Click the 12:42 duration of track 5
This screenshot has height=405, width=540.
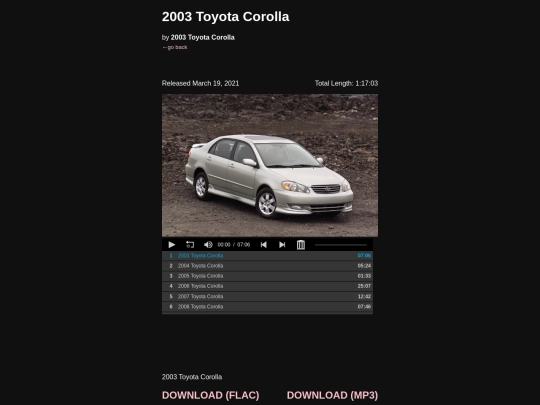click(x=364, y=297)
